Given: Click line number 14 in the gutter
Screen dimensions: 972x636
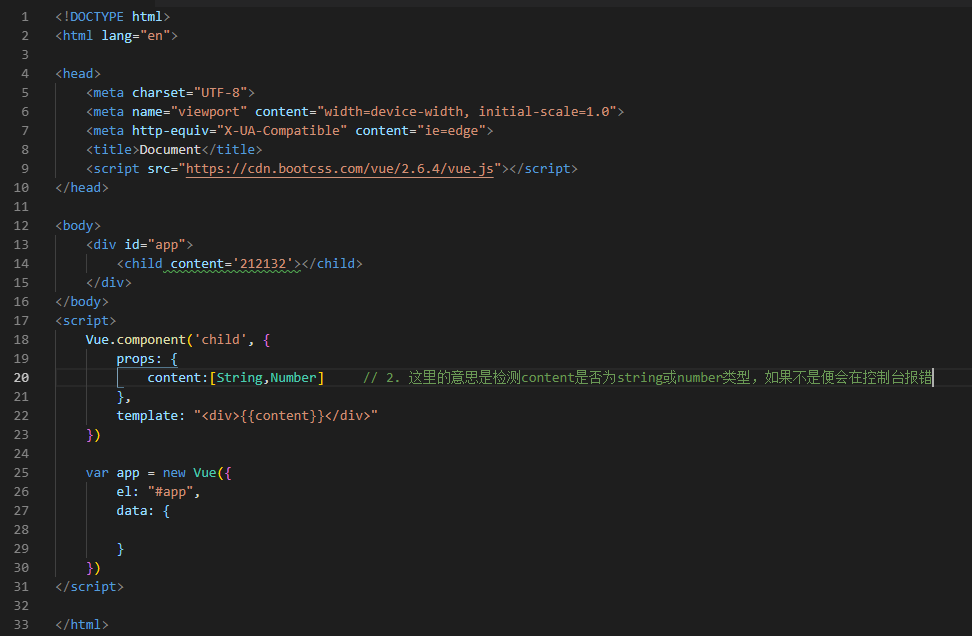Looking at the screenshot, I should pyautogui.click(x=21, y=263).
